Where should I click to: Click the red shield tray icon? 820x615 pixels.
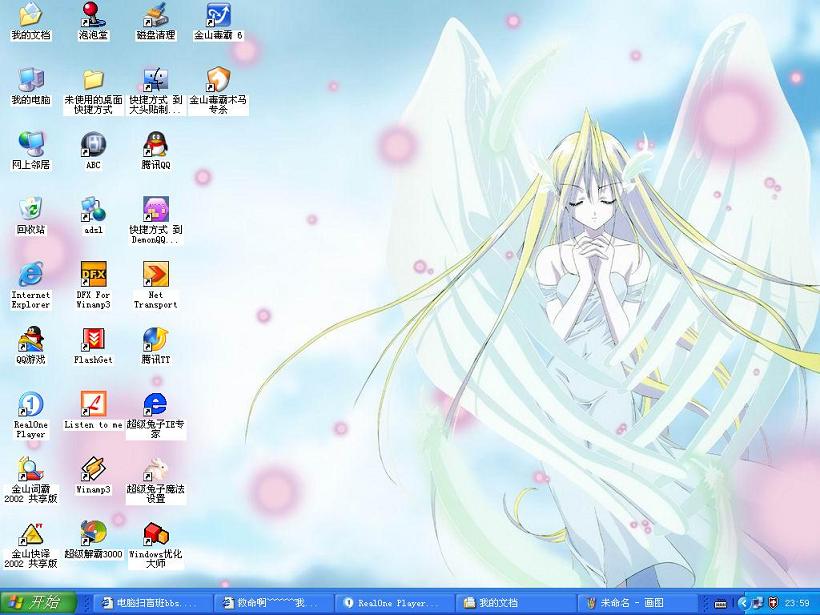(x=773, y=603)
